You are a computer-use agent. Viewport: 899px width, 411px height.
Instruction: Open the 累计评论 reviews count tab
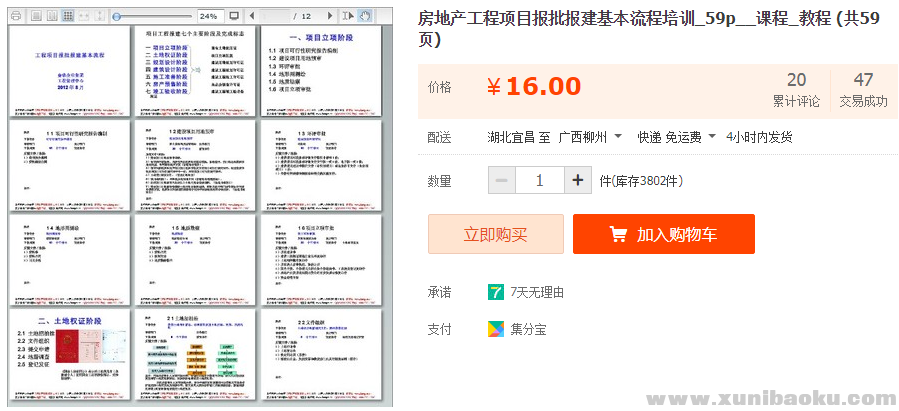tap(796, 89)
